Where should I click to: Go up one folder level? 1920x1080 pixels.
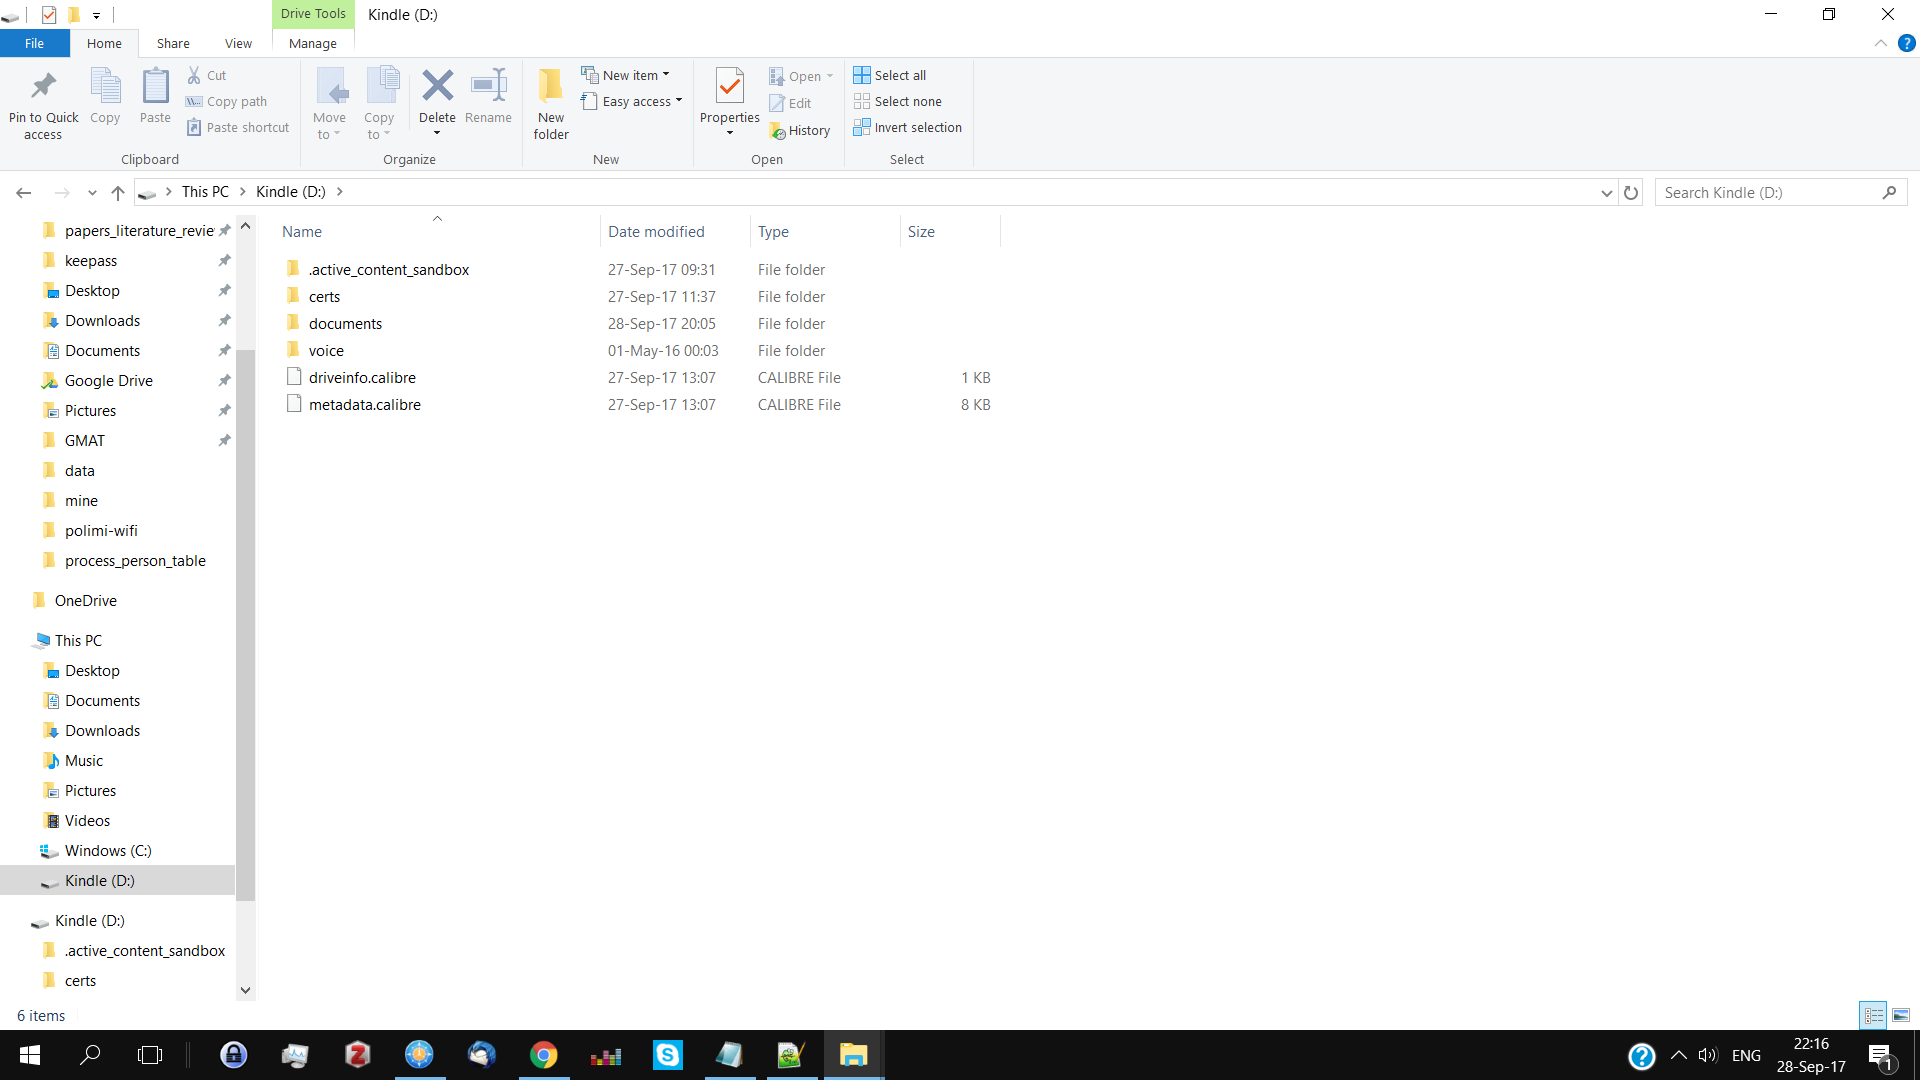click(x=118, y=193)
